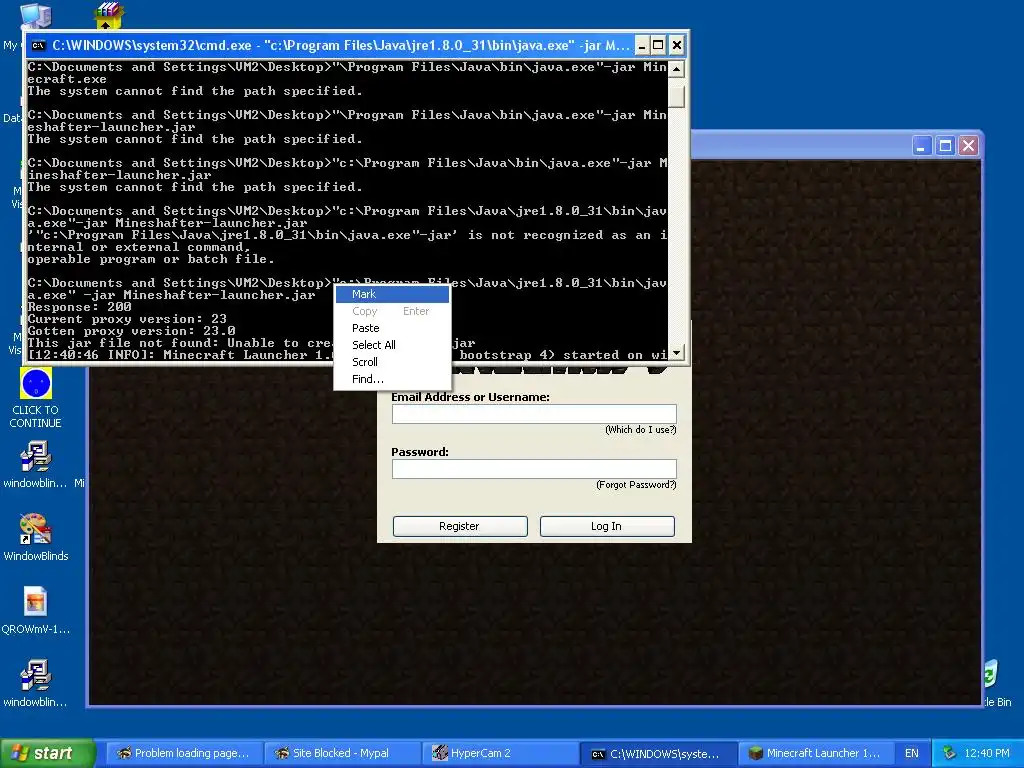Viewport: 1024px width, 768px height.
Task: Choose Select All in context menu
Action: click(392, 345)
